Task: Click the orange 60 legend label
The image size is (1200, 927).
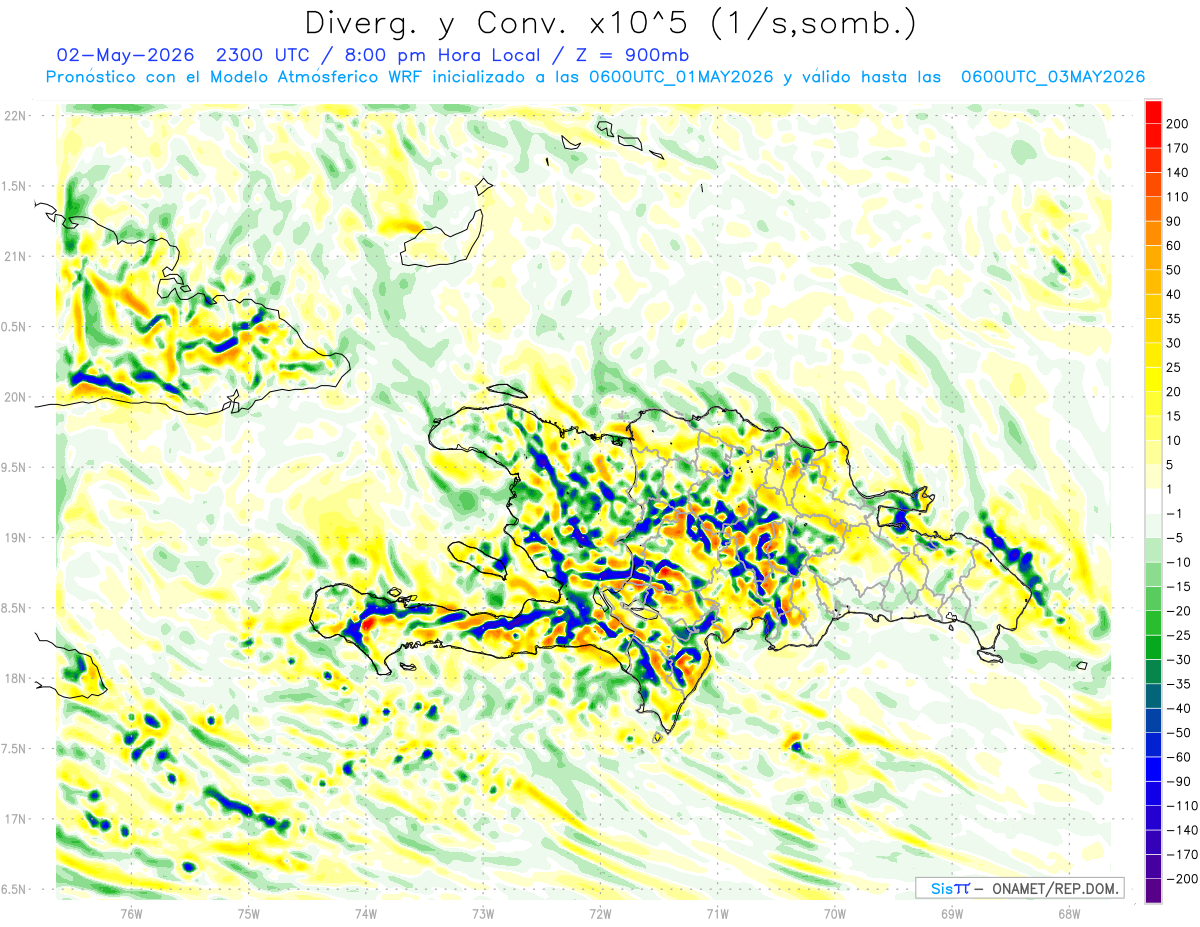Action: tap(1174, 246)
